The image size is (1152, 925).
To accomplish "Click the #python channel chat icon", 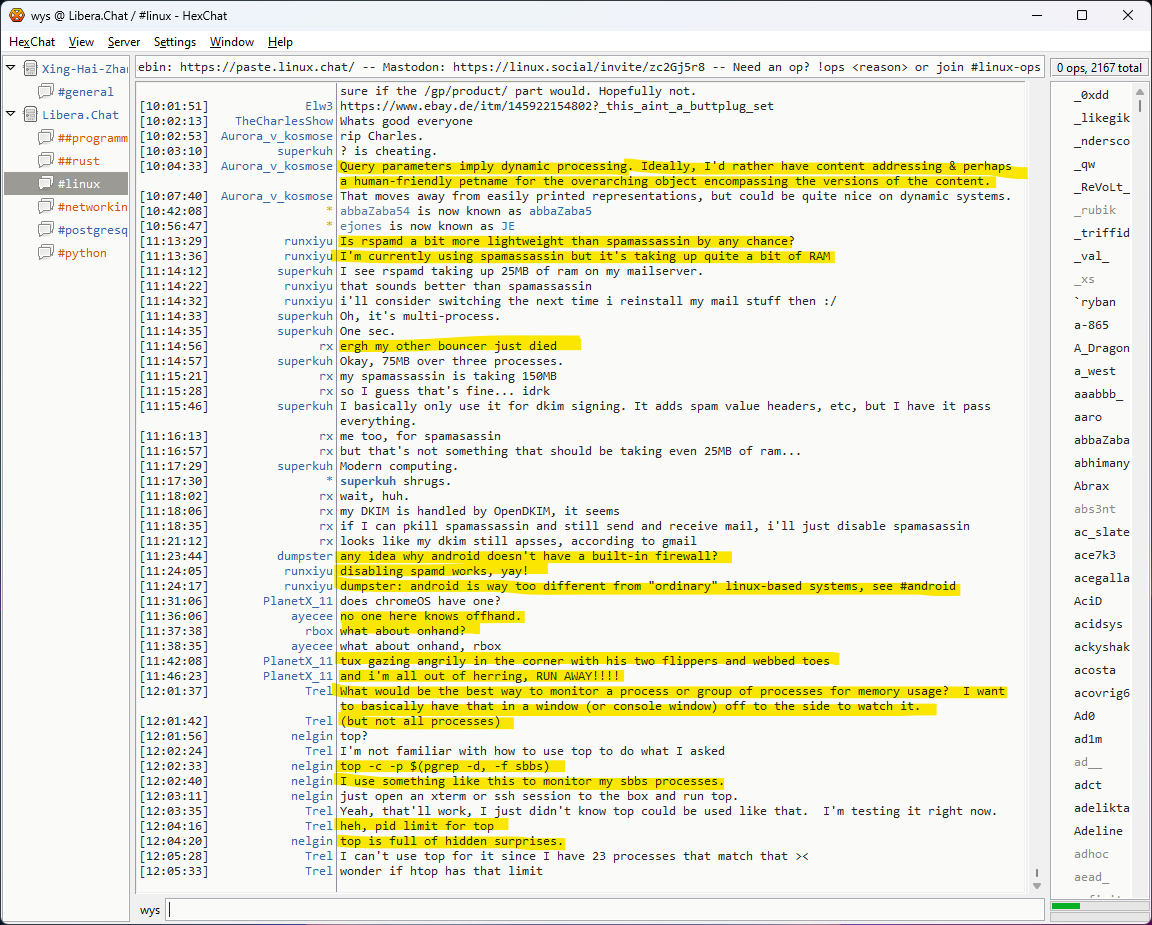I will pos(46,253).
